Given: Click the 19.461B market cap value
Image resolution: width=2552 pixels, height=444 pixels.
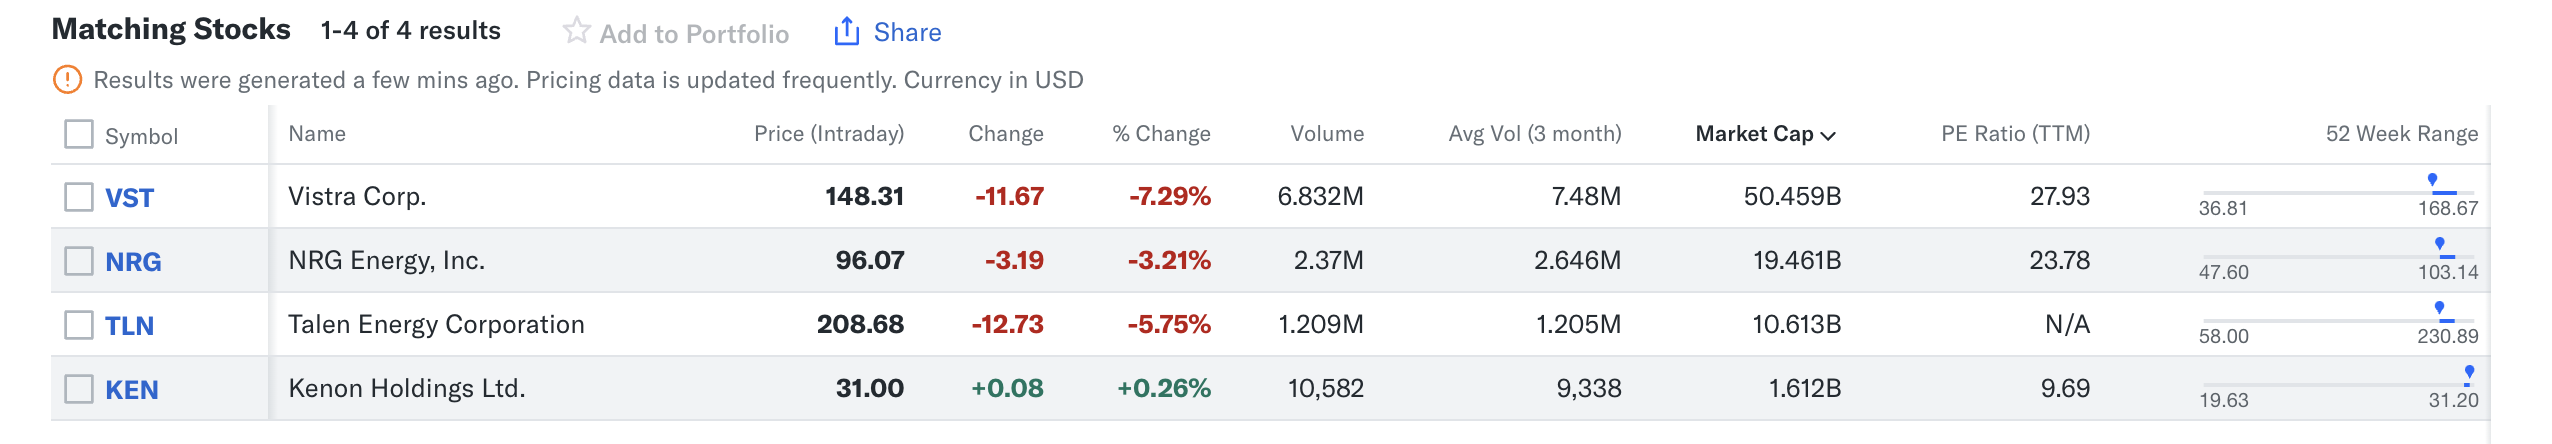Looking at the screenshot, I should [1797, 260].
